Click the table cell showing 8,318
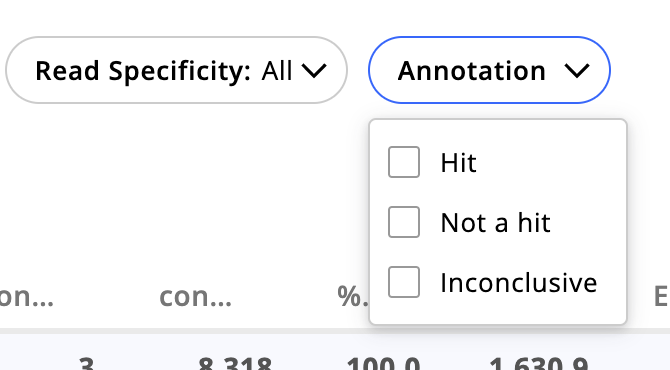Viewport: 670px width, 370px height. (235, 363)
